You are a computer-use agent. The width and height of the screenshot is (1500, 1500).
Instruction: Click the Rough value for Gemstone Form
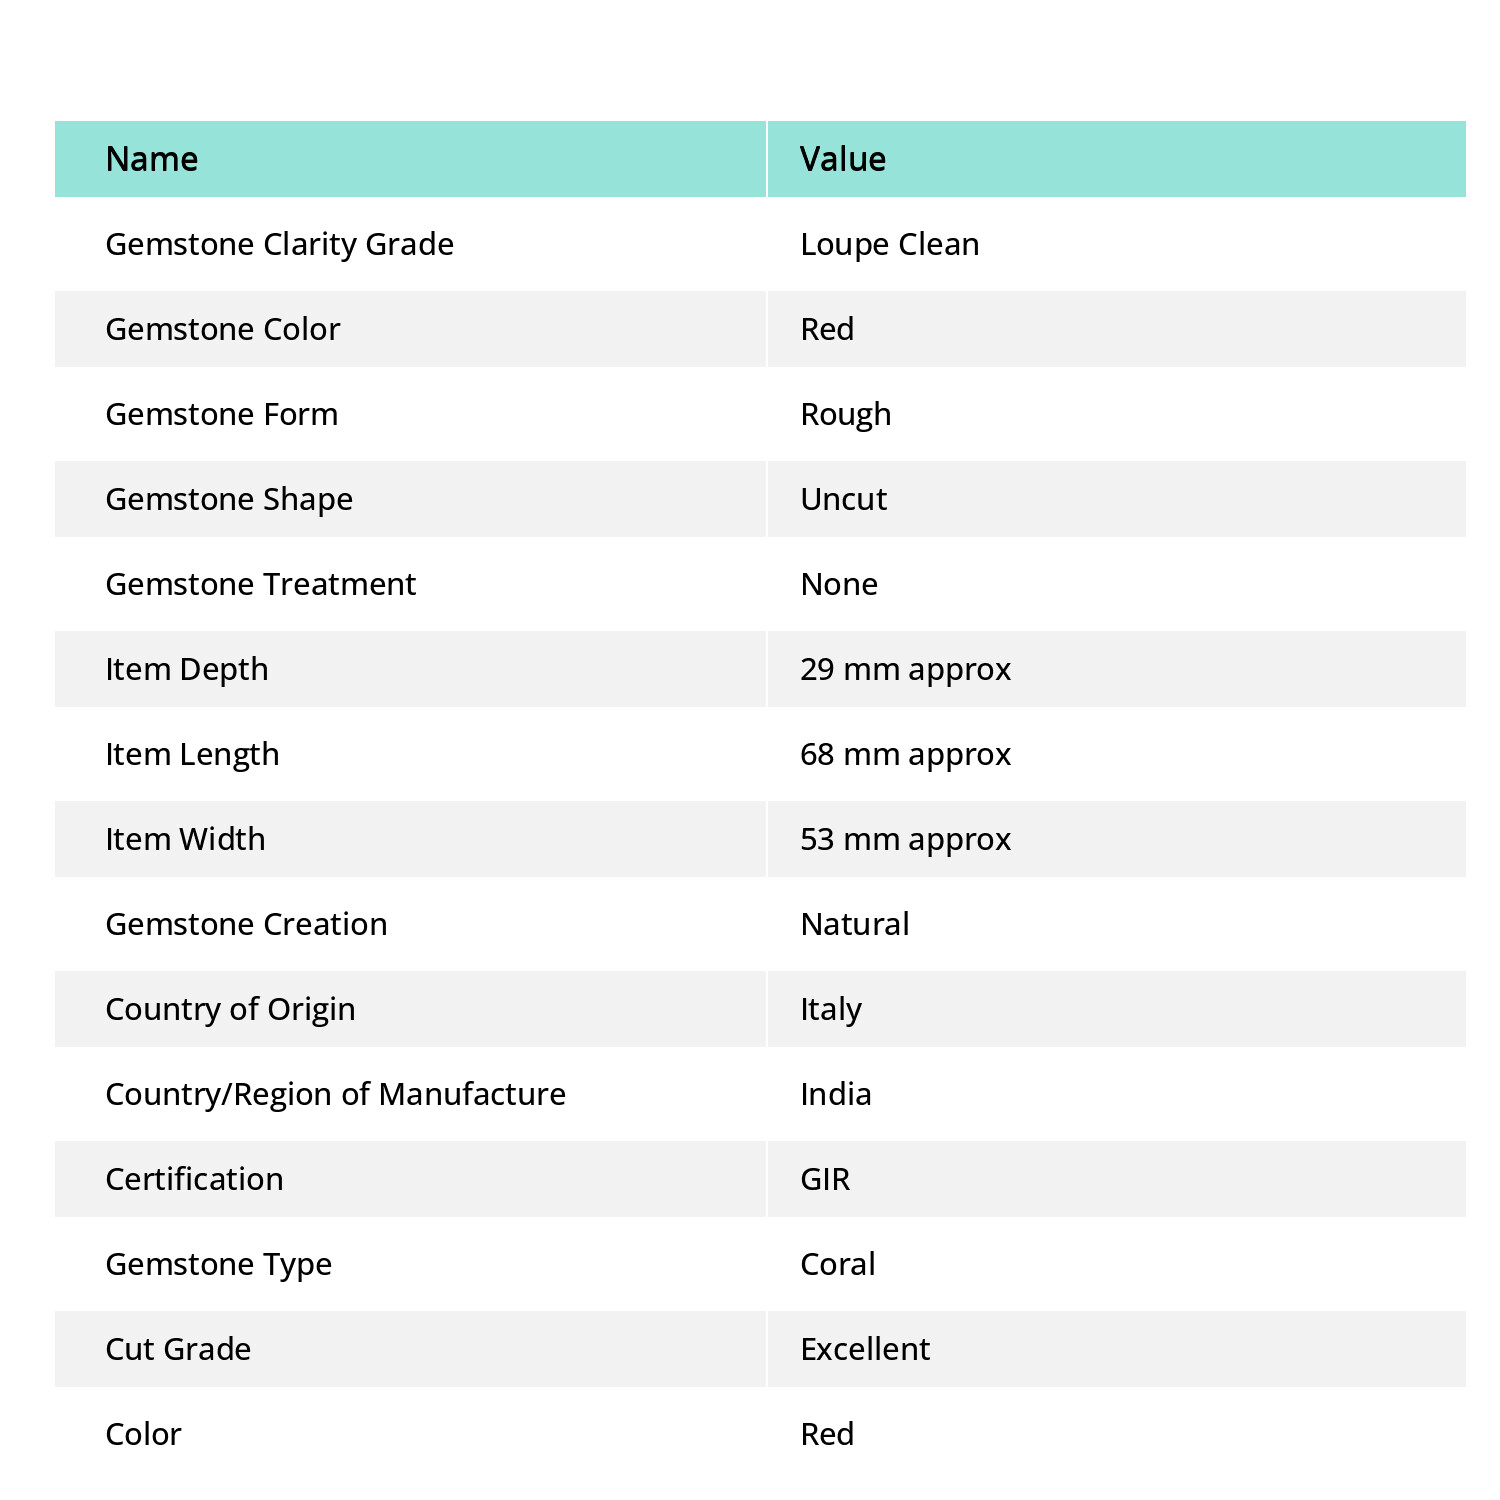846,415
